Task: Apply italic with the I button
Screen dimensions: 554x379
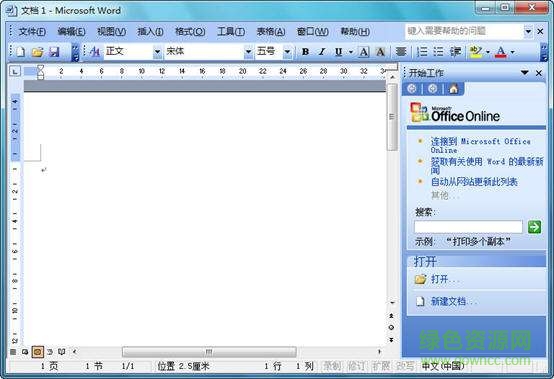Action: tap(322, 52)
